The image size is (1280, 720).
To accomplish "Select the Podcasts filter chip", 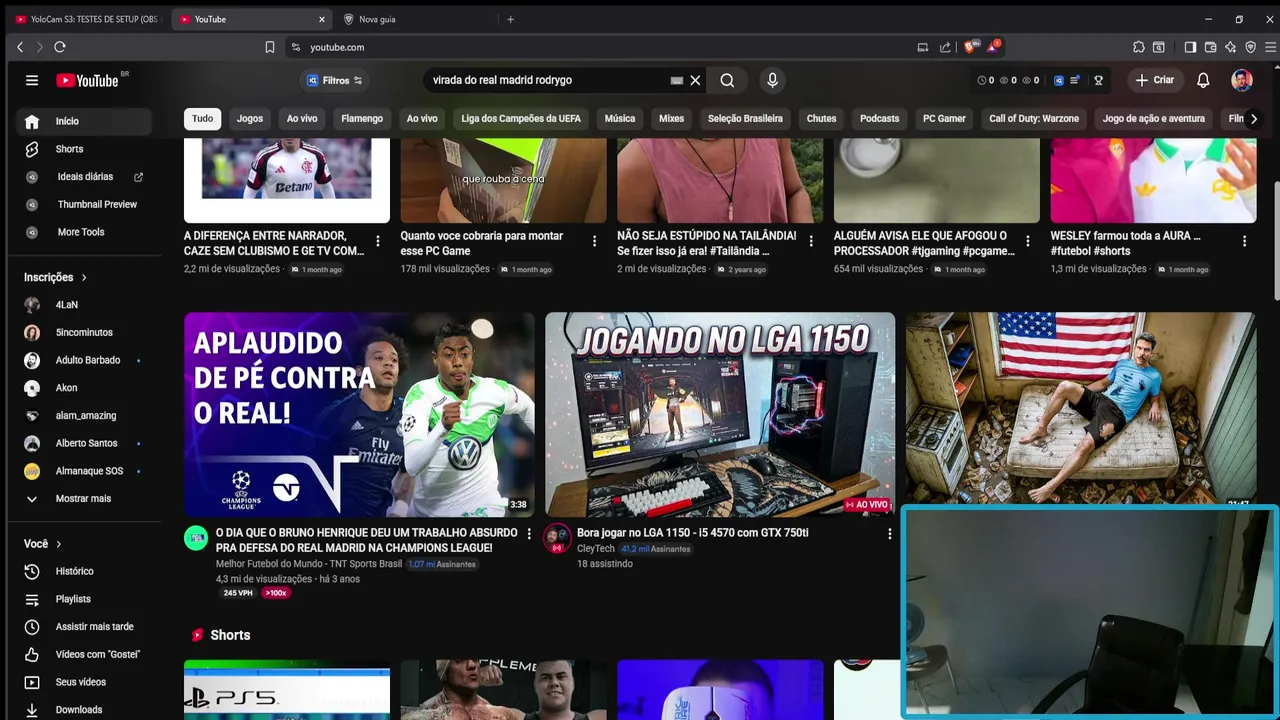I will click(880, 118).
